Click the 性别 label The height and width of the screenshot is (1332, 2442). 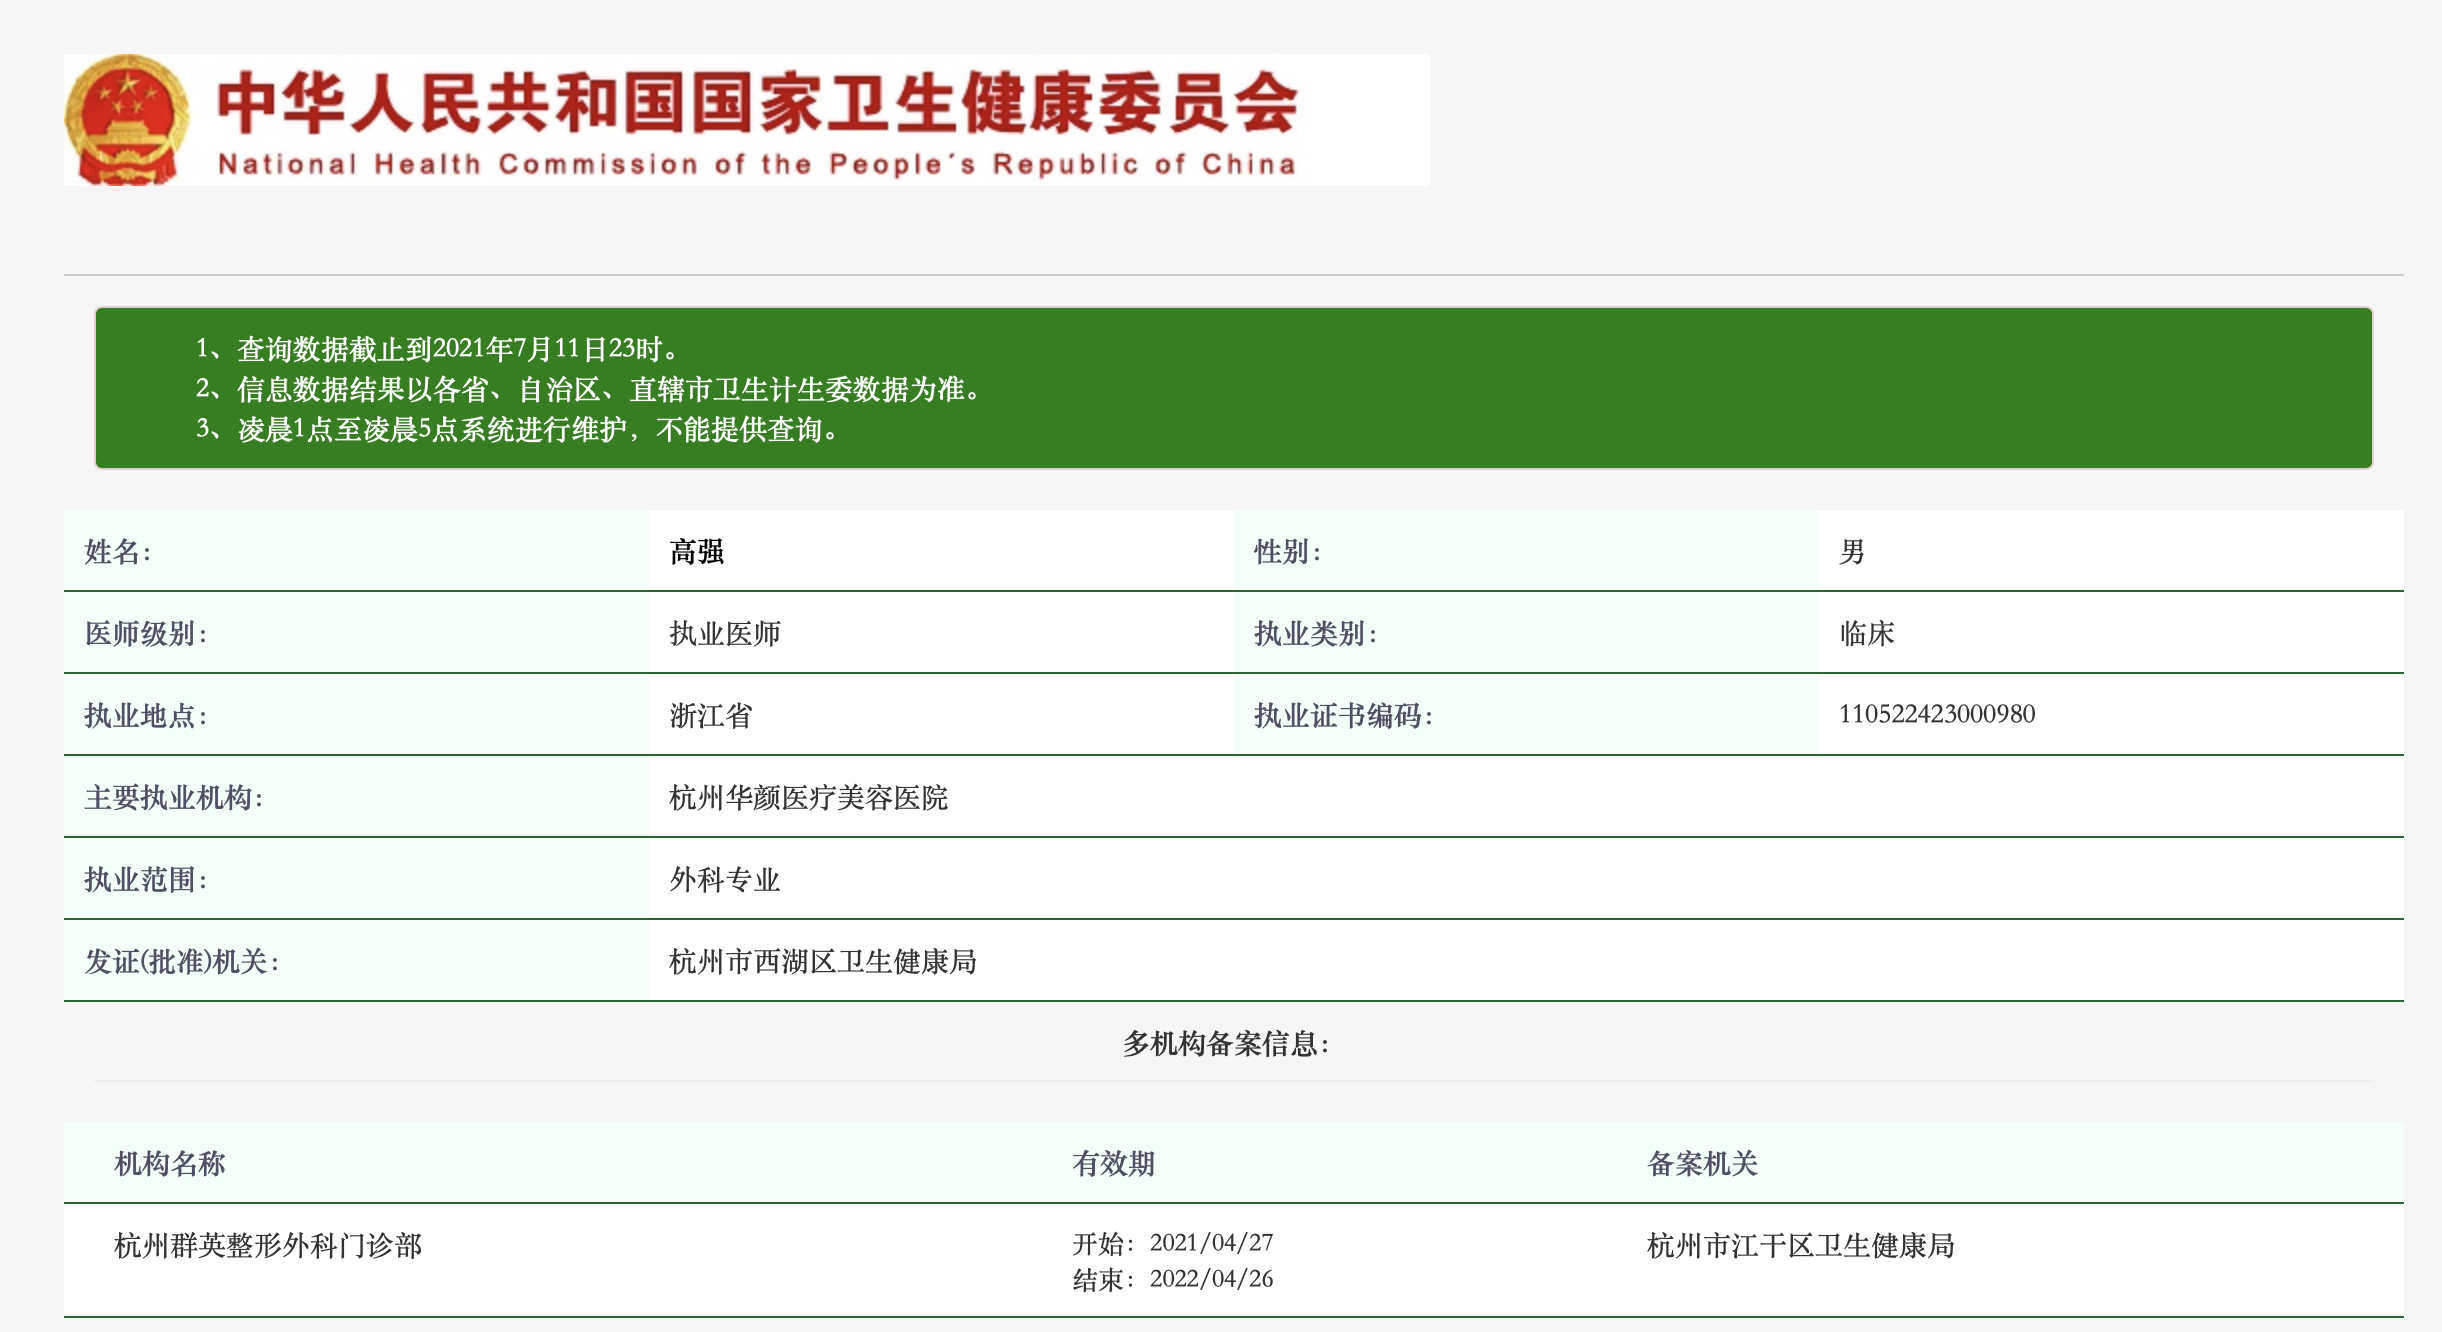coord(1287,552)
